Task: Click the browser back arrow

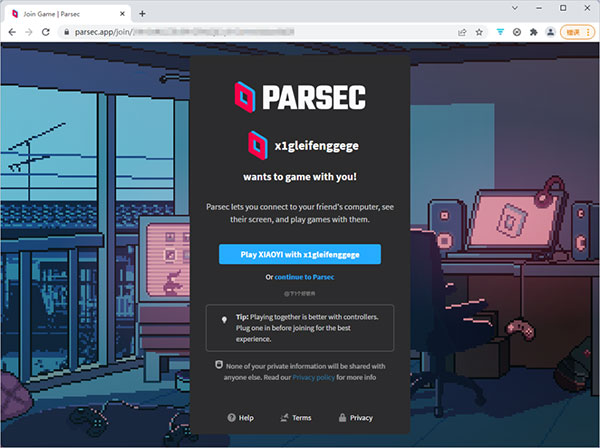Action: tap(12, 32)
